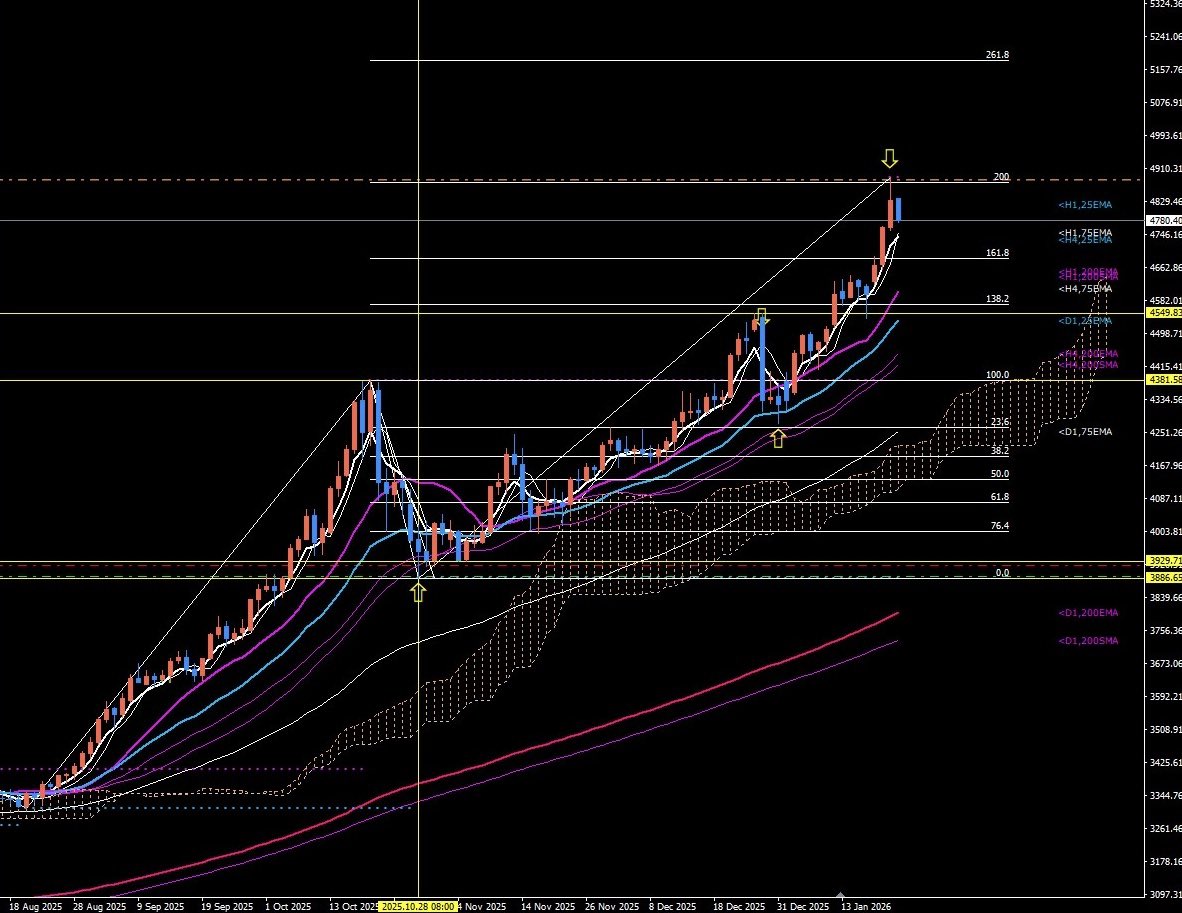Click the Fibonacci 50.0 level label
The height and width of the screenshot is (913, 1182).
tap(1000, 474)
